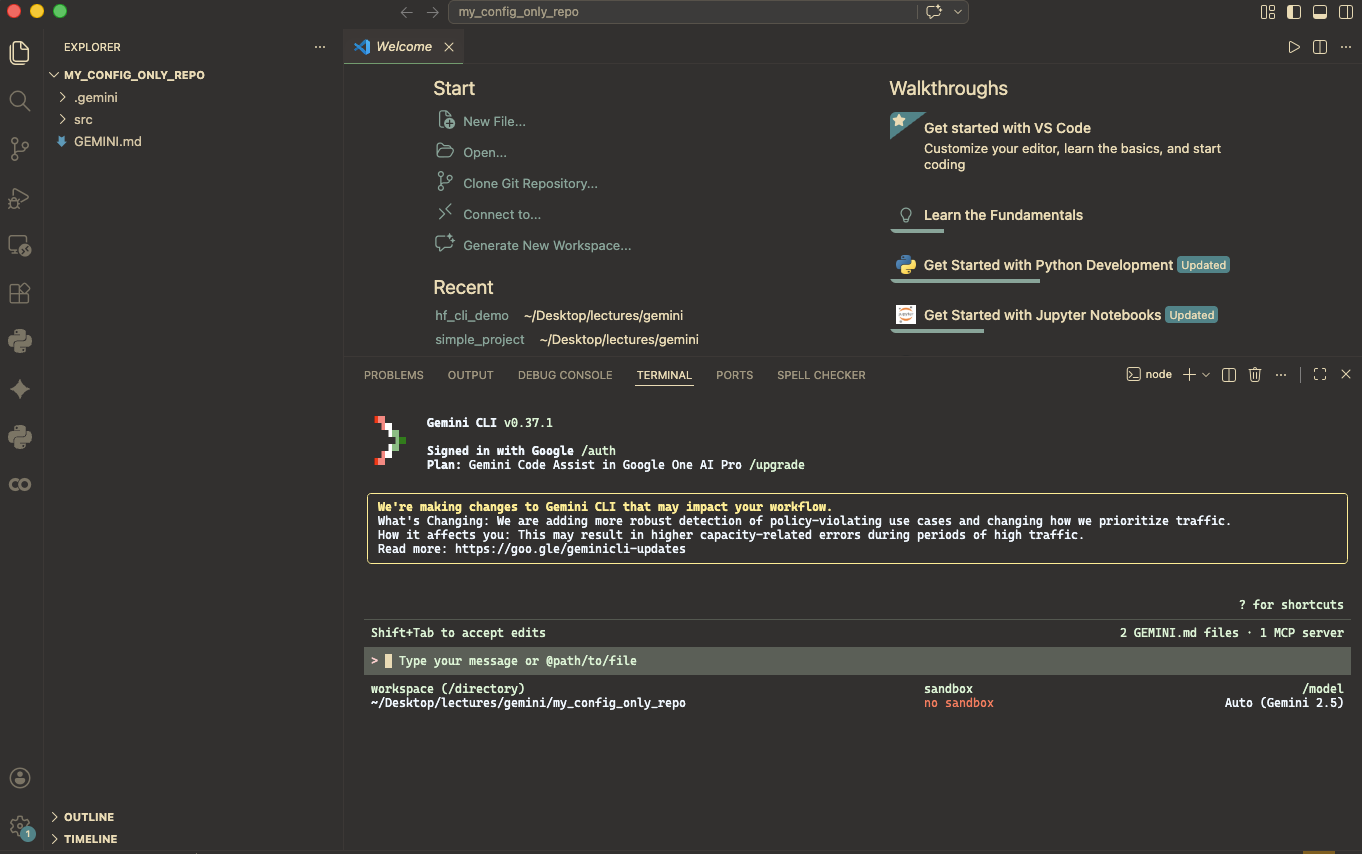Switch to the Problems tab
This screenshot has height=854, width=1362.
(394, 375)
